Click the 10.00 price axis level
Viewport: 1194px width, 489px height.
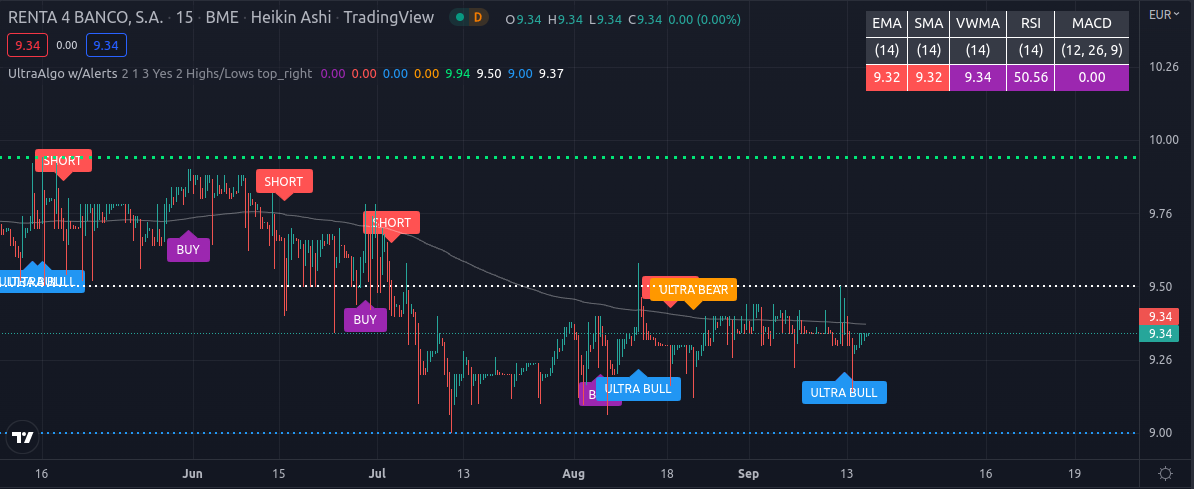click(1162, 140)
